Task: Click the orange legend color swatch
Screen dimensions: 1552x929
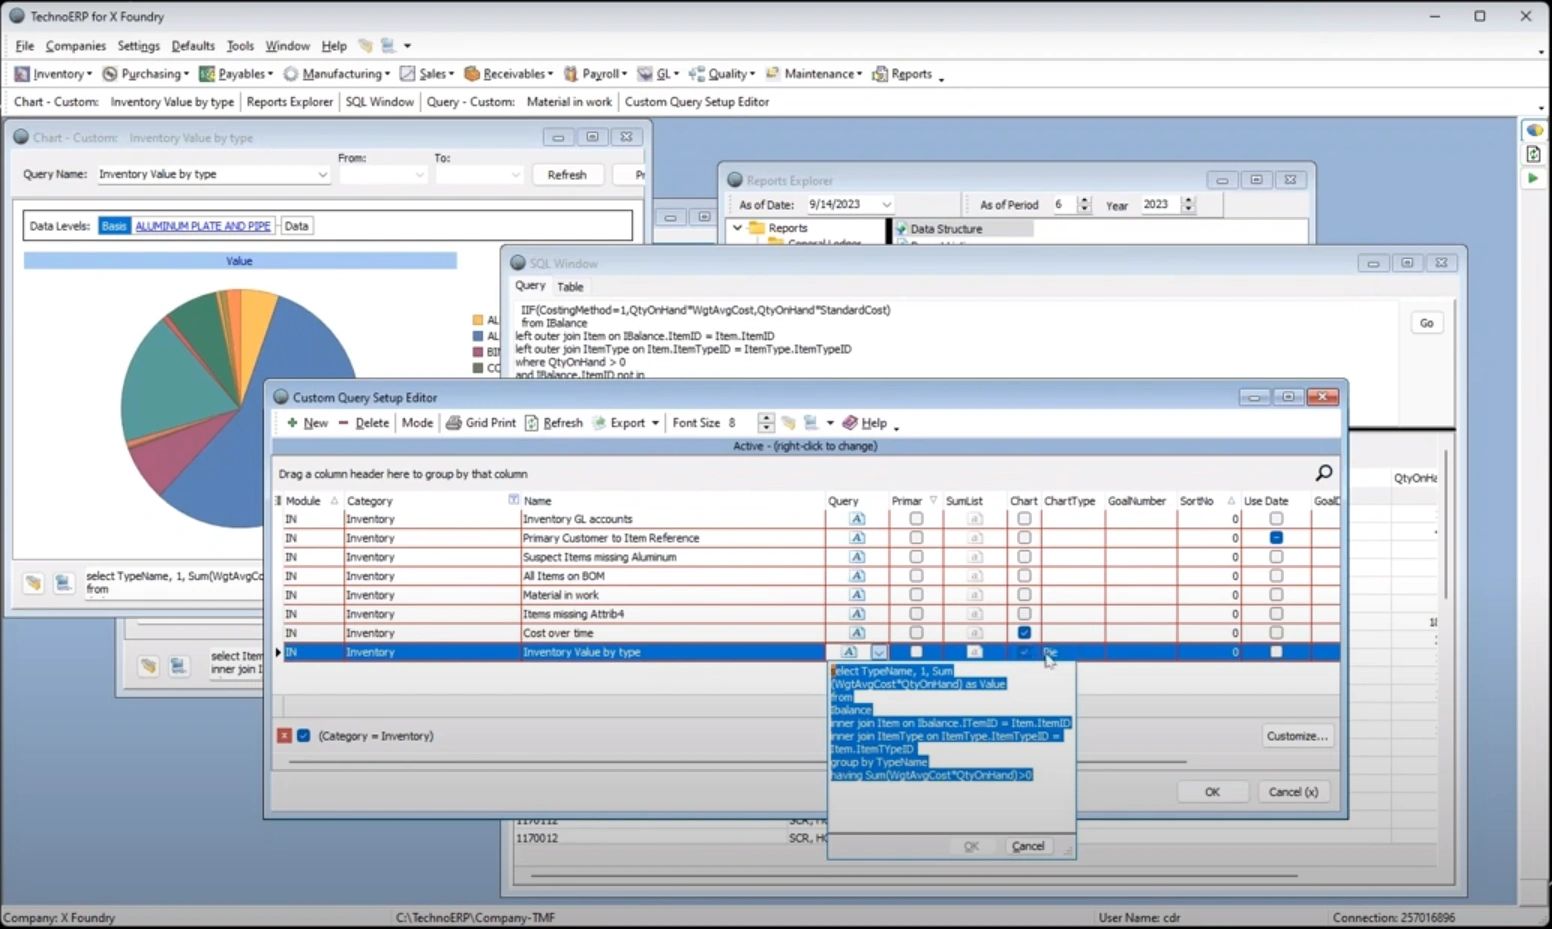Action: (478, 320)
